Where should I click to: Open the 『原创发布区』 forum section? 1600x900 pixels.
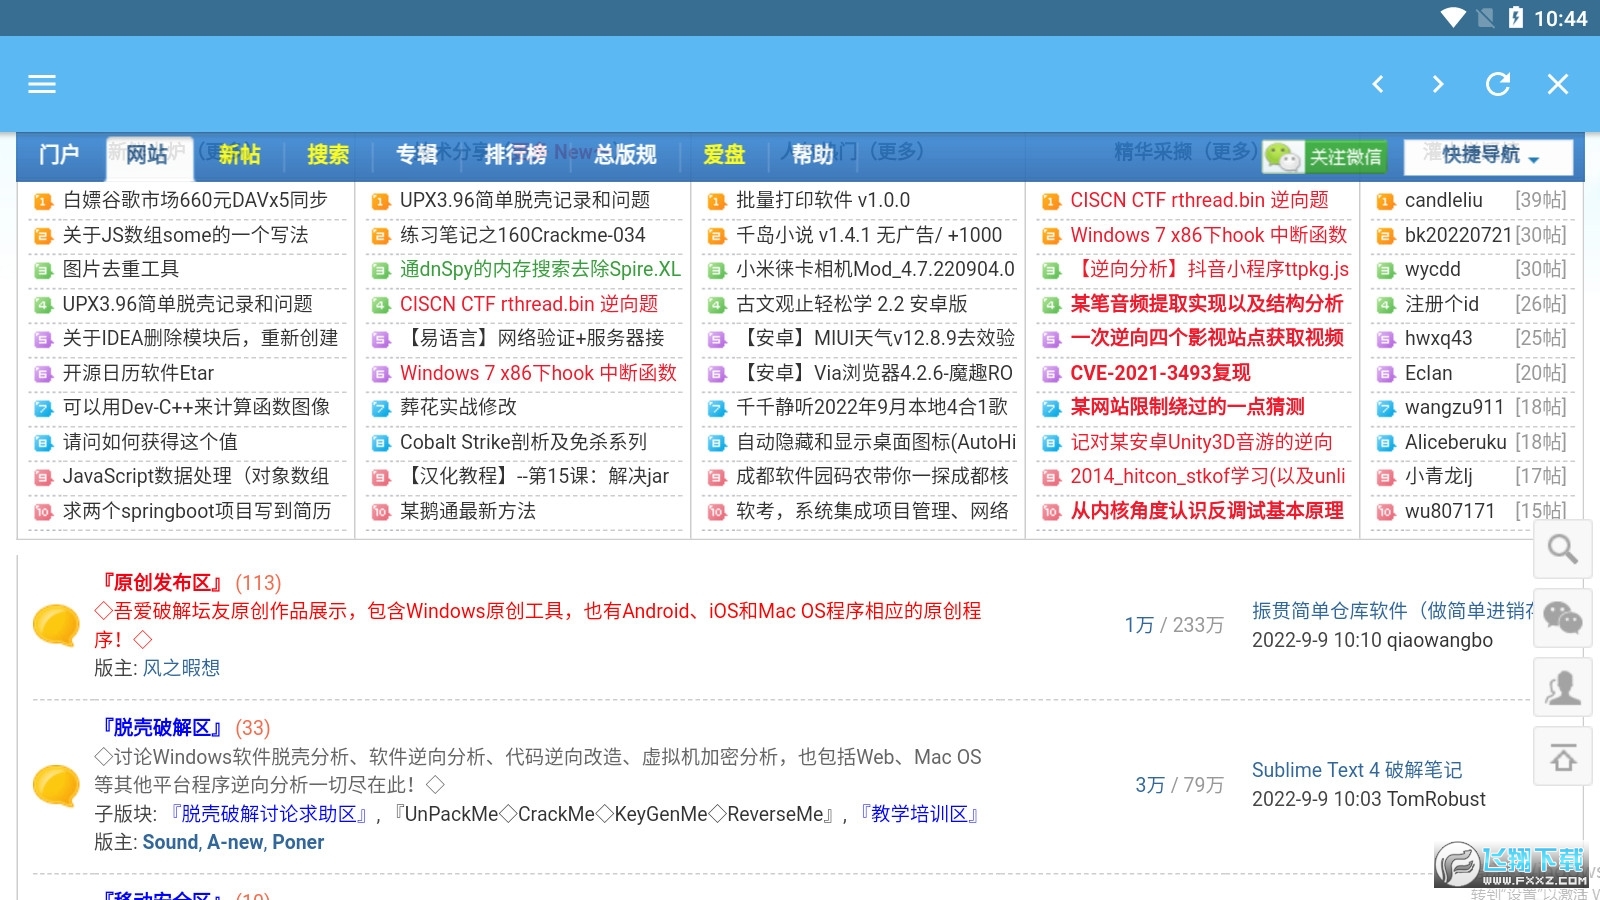click(x=162, y=583)
